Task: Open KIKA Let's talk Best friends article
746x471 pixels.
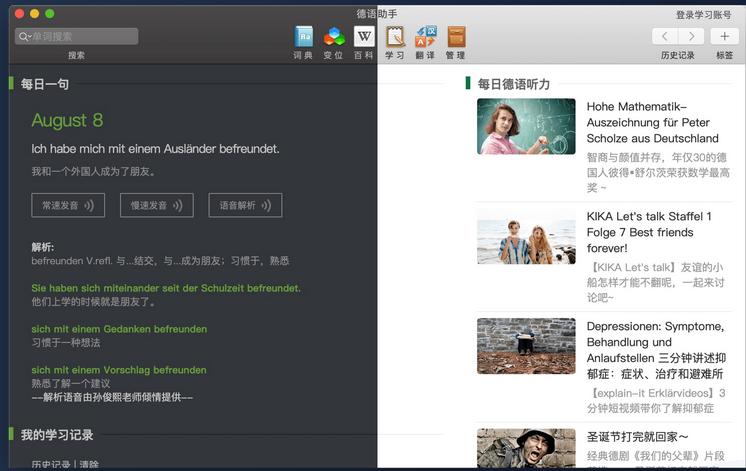Action: (649, 232)
